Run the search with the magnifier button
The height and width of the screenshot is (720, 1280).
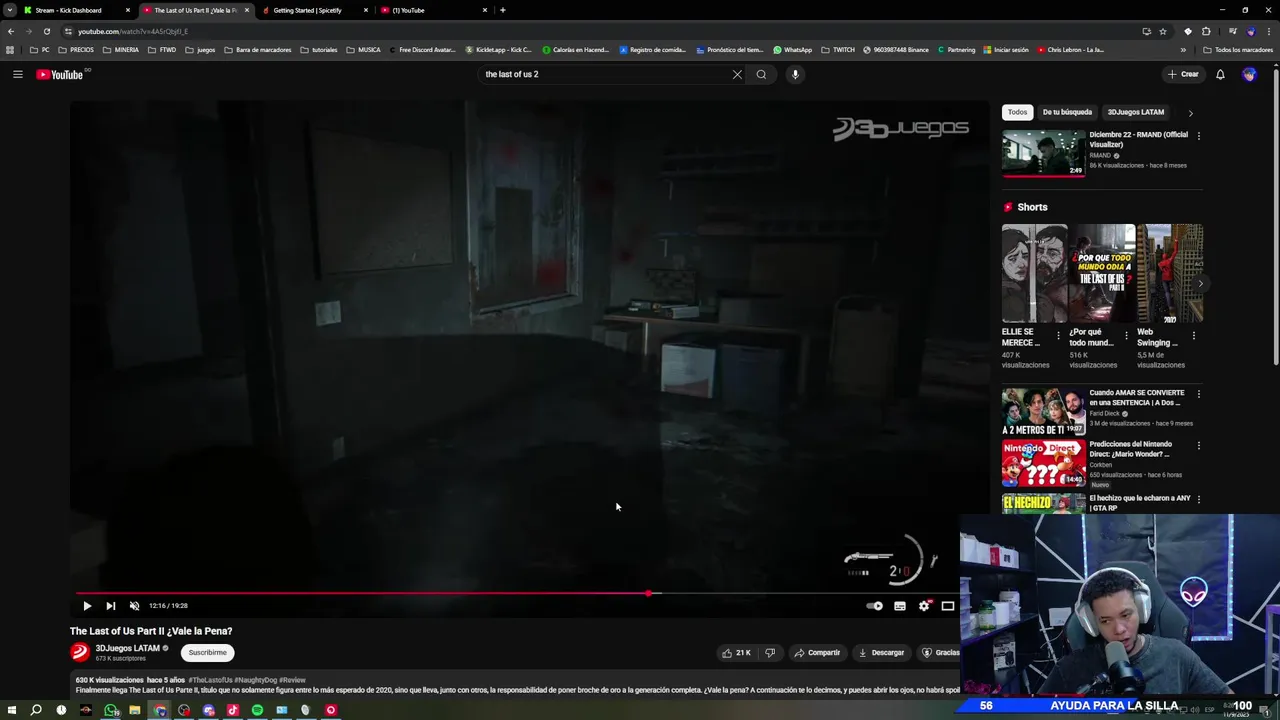pos(761,74)
